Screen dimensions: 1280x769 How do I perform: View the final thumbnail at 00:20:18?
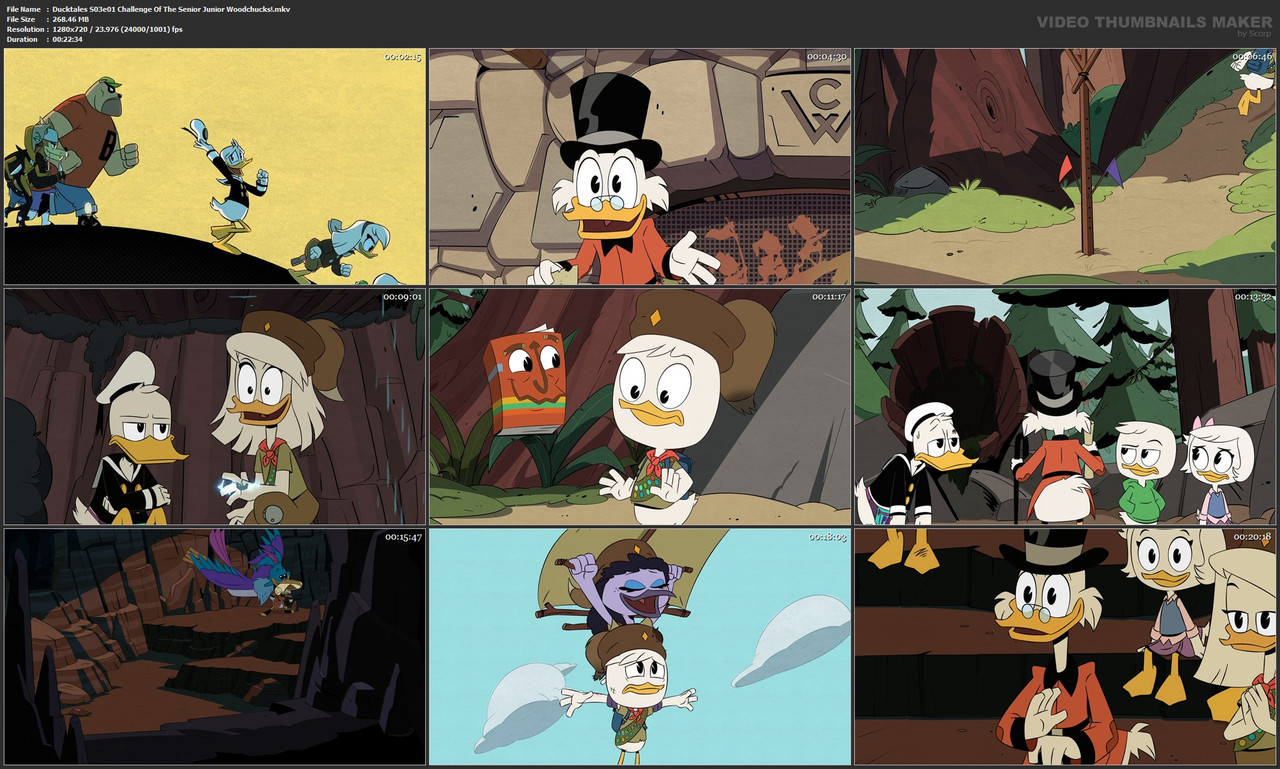pos(1066,650)
